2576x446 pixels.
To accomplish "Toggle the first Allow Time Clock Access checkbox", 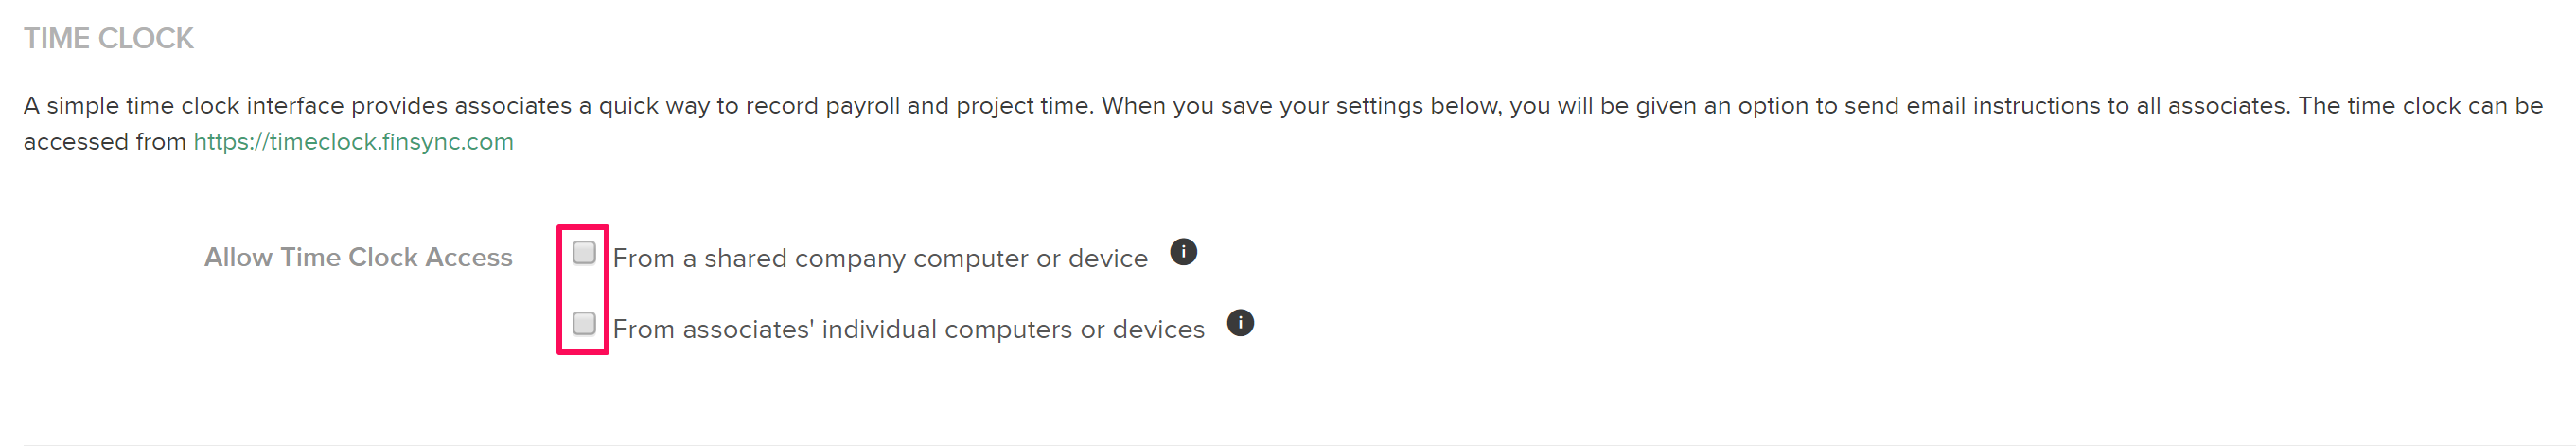I will (584, 252).
